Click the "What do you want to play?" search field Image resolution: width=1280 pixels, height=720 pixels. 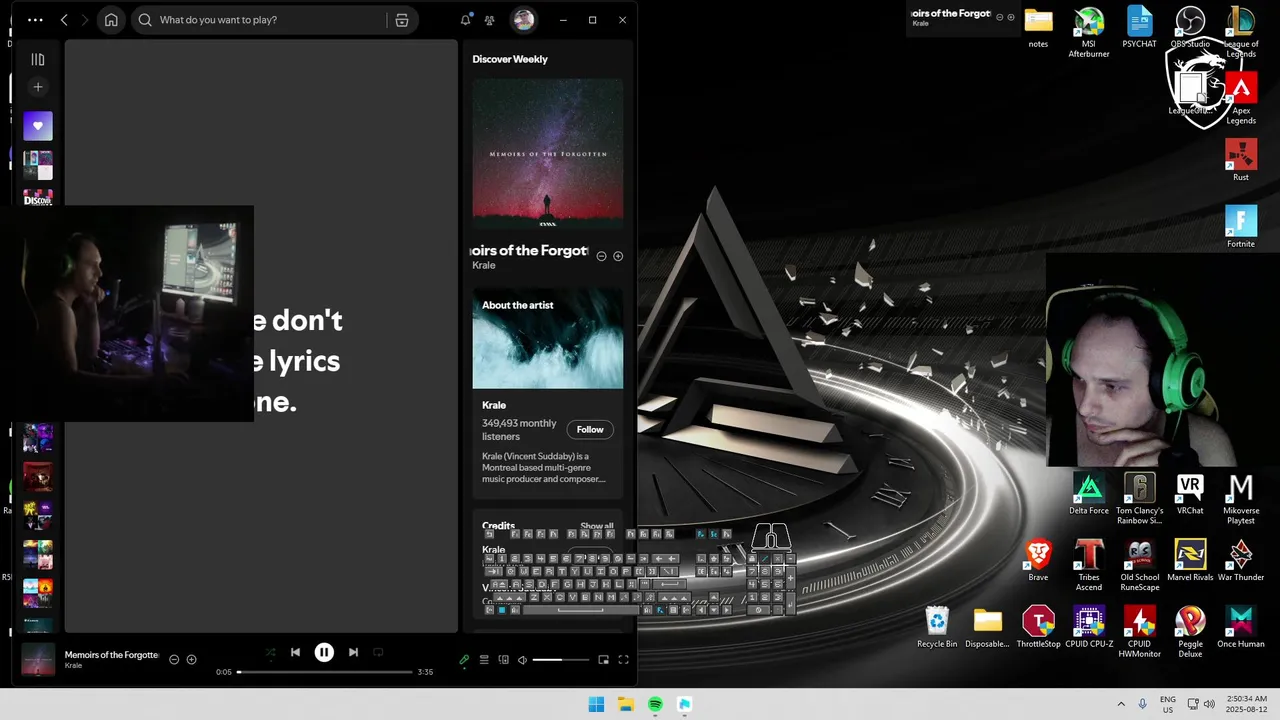(x=260, y=20)
